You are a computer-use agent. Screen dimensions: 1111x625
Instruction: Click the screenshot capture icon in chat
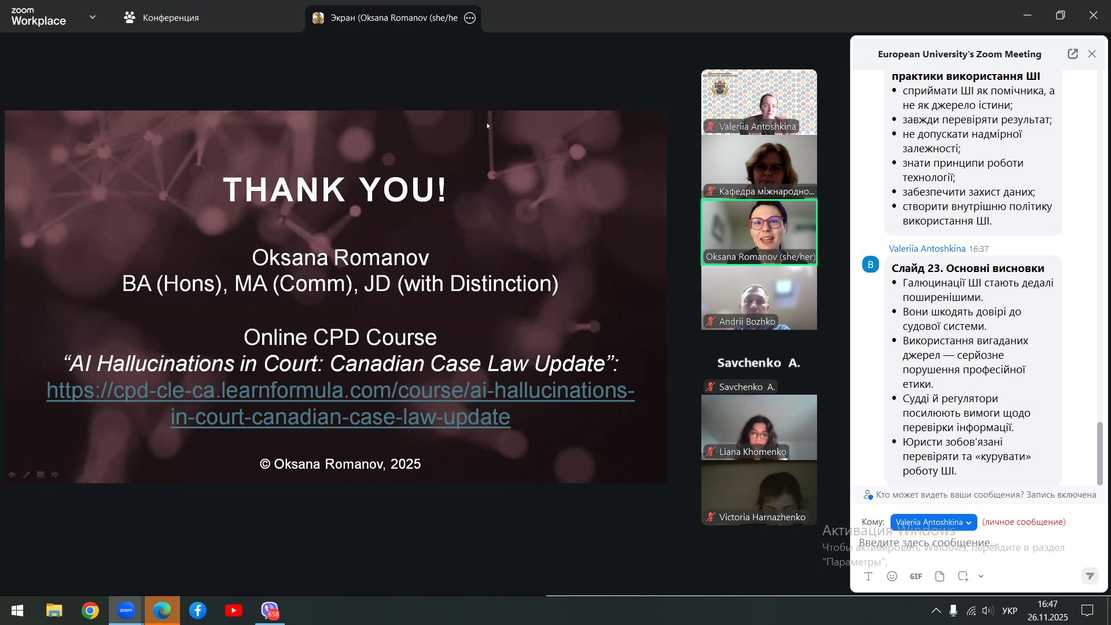(962, 576)
